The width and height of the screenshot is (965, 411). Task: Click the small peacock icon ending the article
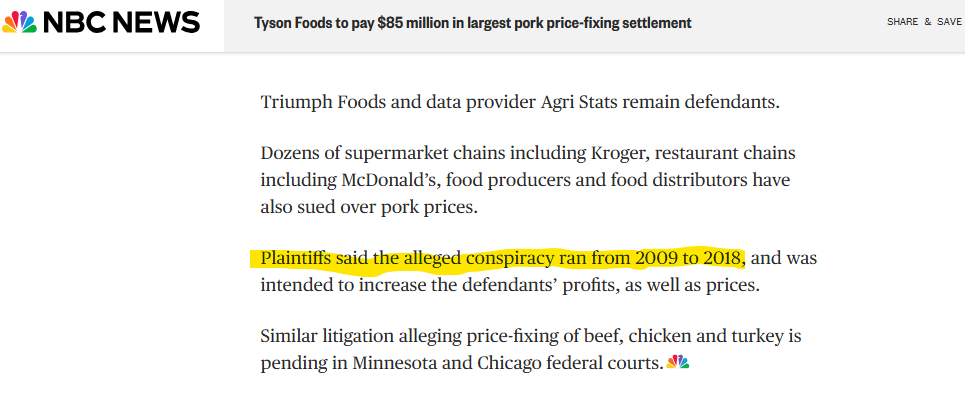coord(678,363)
